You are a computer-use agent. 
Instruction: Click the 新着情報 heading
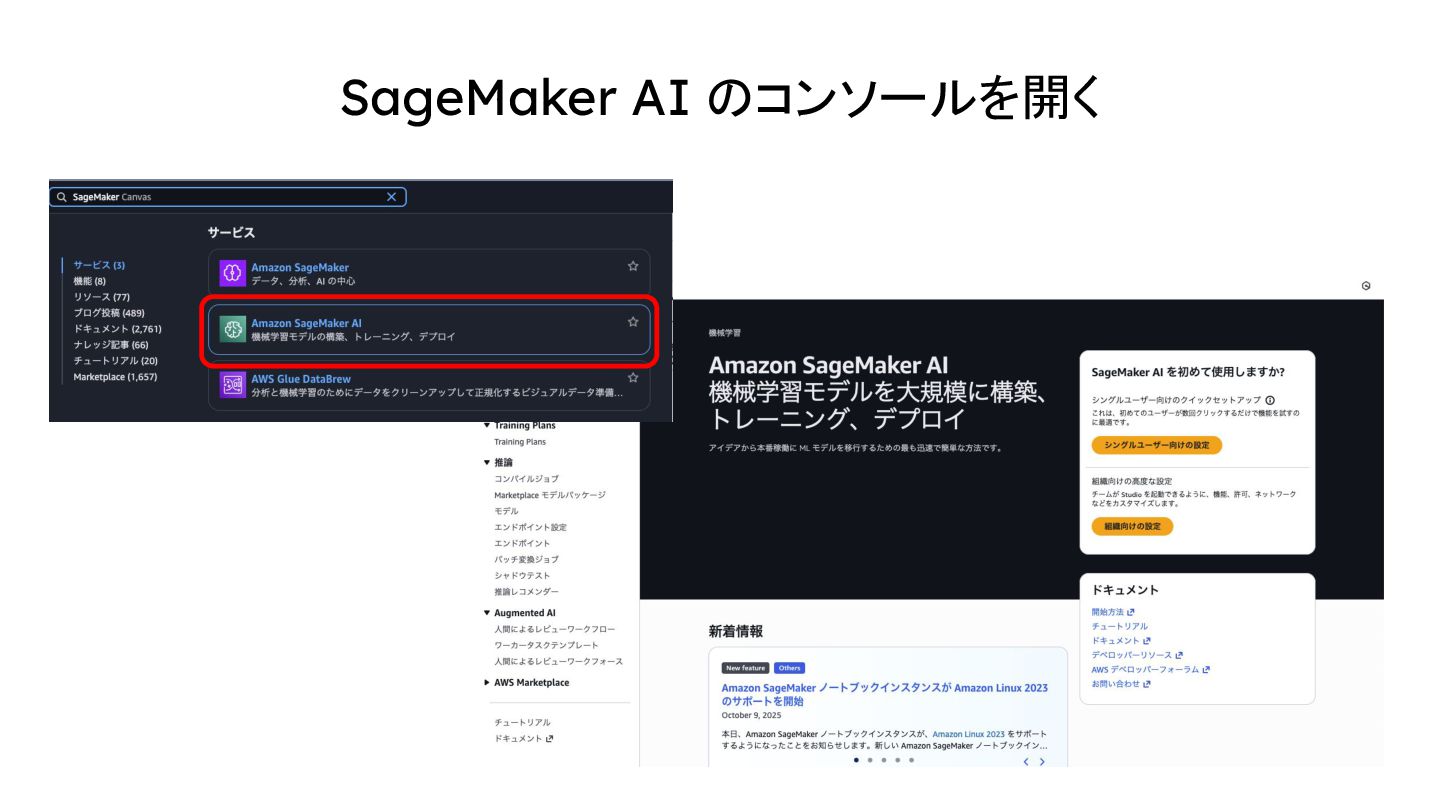(736, 631)
